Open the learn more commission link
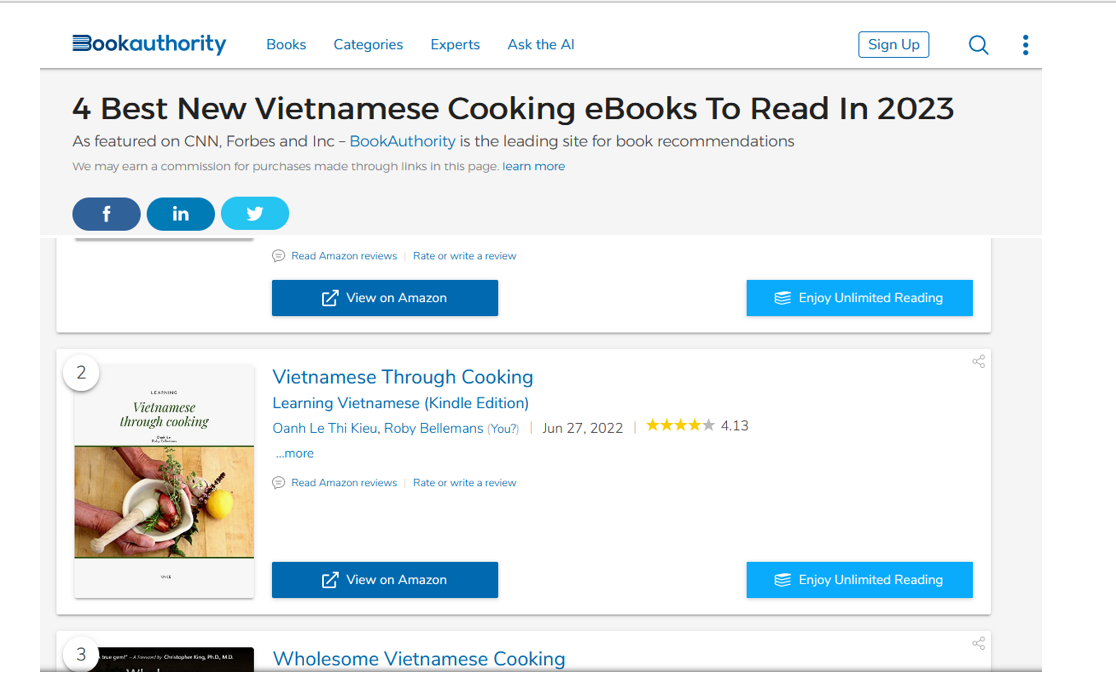1116x673 pixels. pyautogui.click(x=534, y=166)
